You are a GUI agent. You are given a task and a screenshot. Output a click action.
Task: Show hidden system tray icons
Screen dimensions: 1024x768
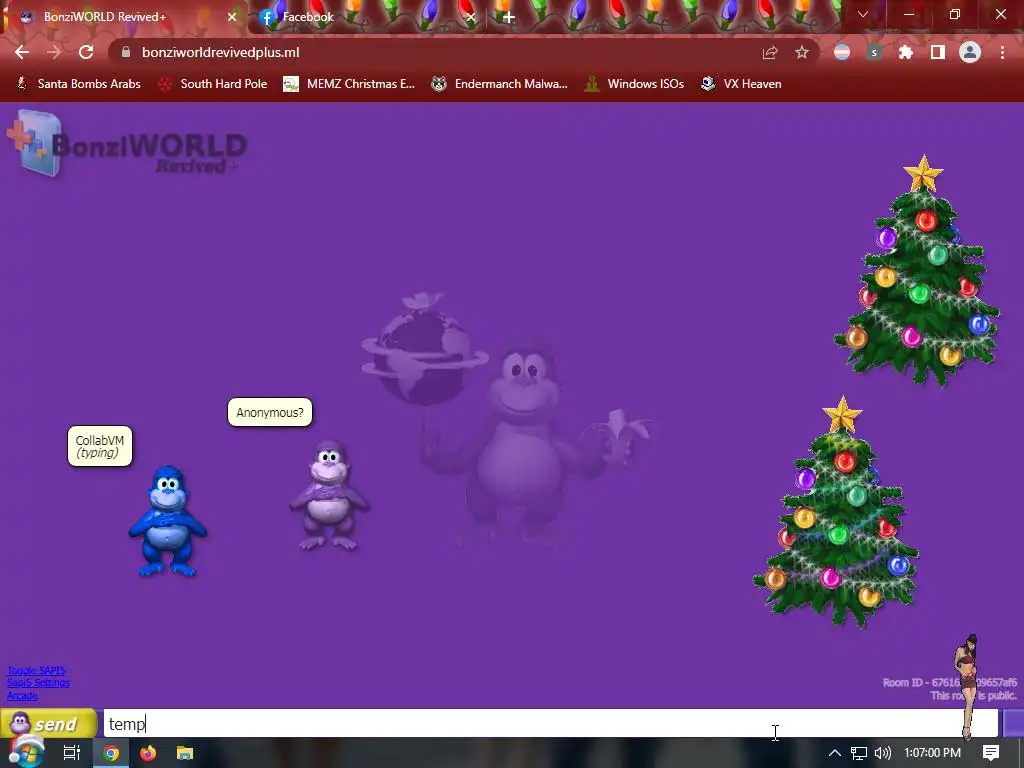click(835, 753)
